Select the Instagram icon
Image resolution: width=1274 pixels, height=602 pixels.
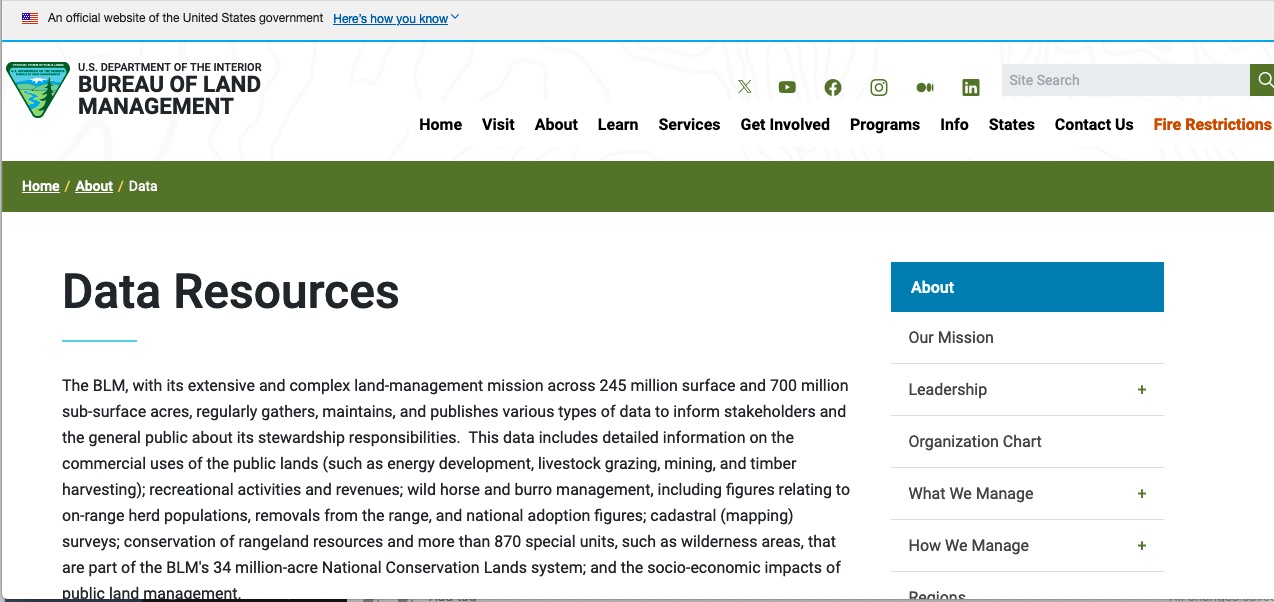pyautogui.click(x=879, y=87)
